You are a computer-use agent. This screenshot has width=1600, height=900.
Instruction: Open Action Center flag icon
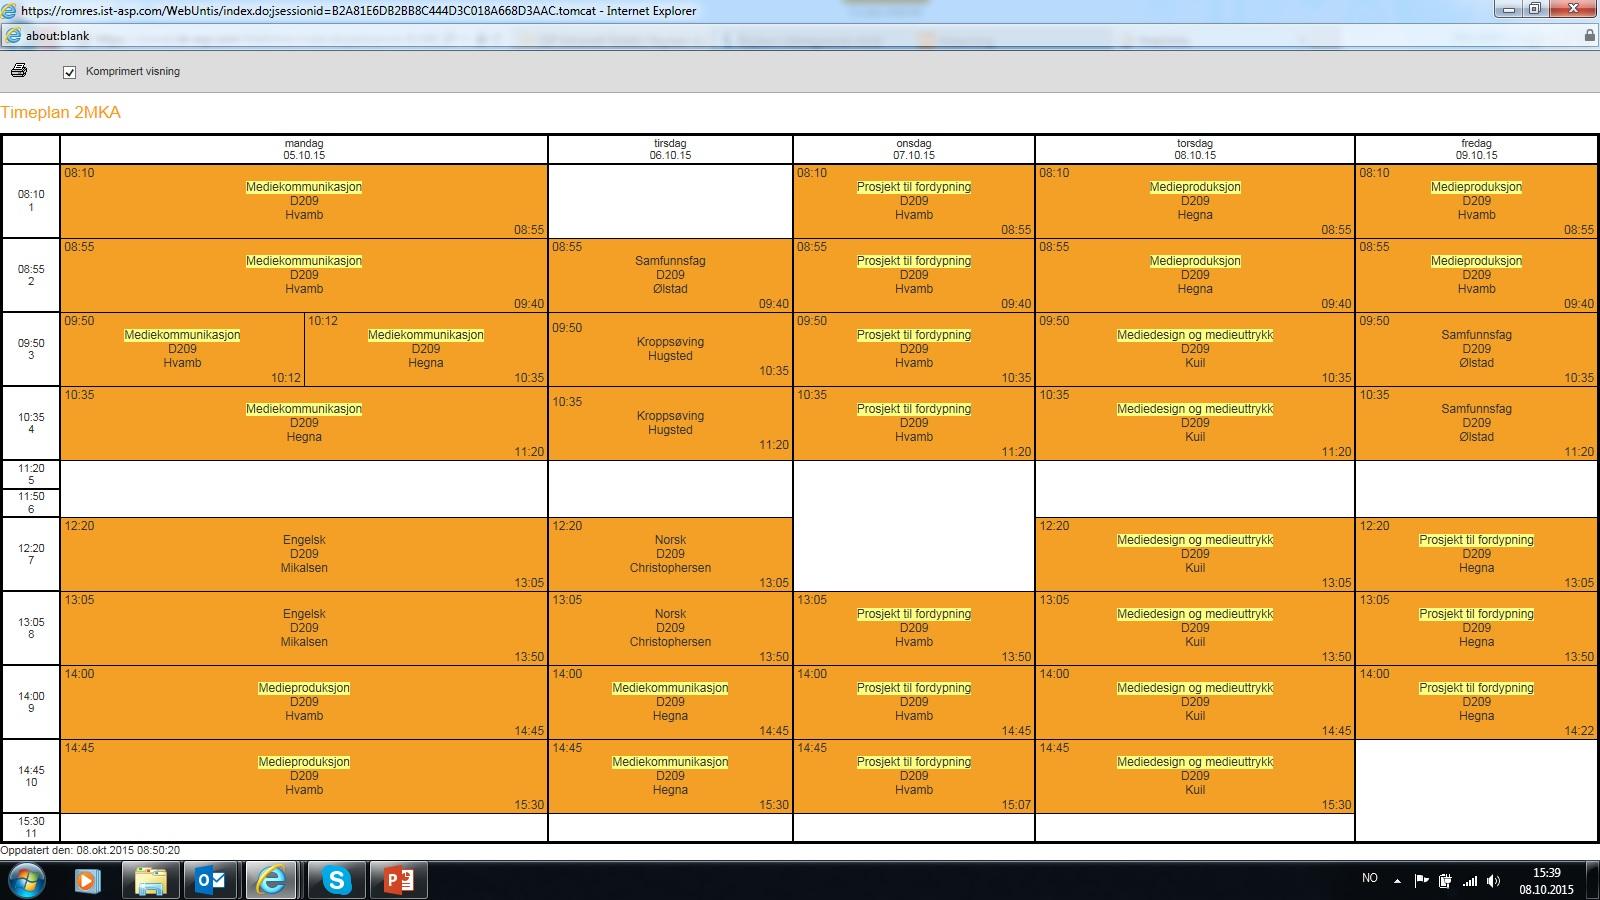pyautogui.click(x=1421, y=881)
